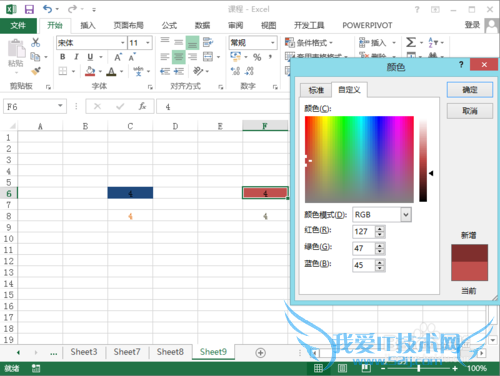Decrease the font size

point(132,57)
